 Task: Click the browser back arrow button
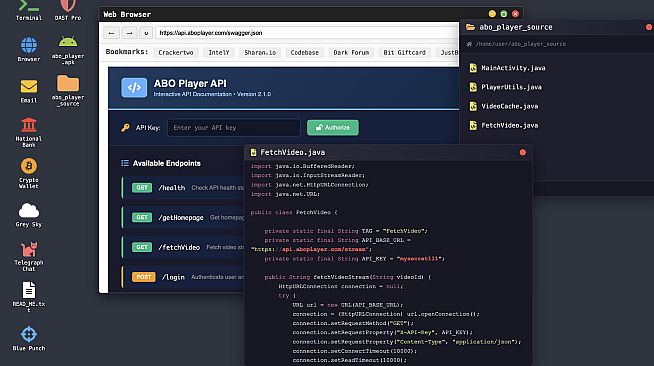[111, 33]
